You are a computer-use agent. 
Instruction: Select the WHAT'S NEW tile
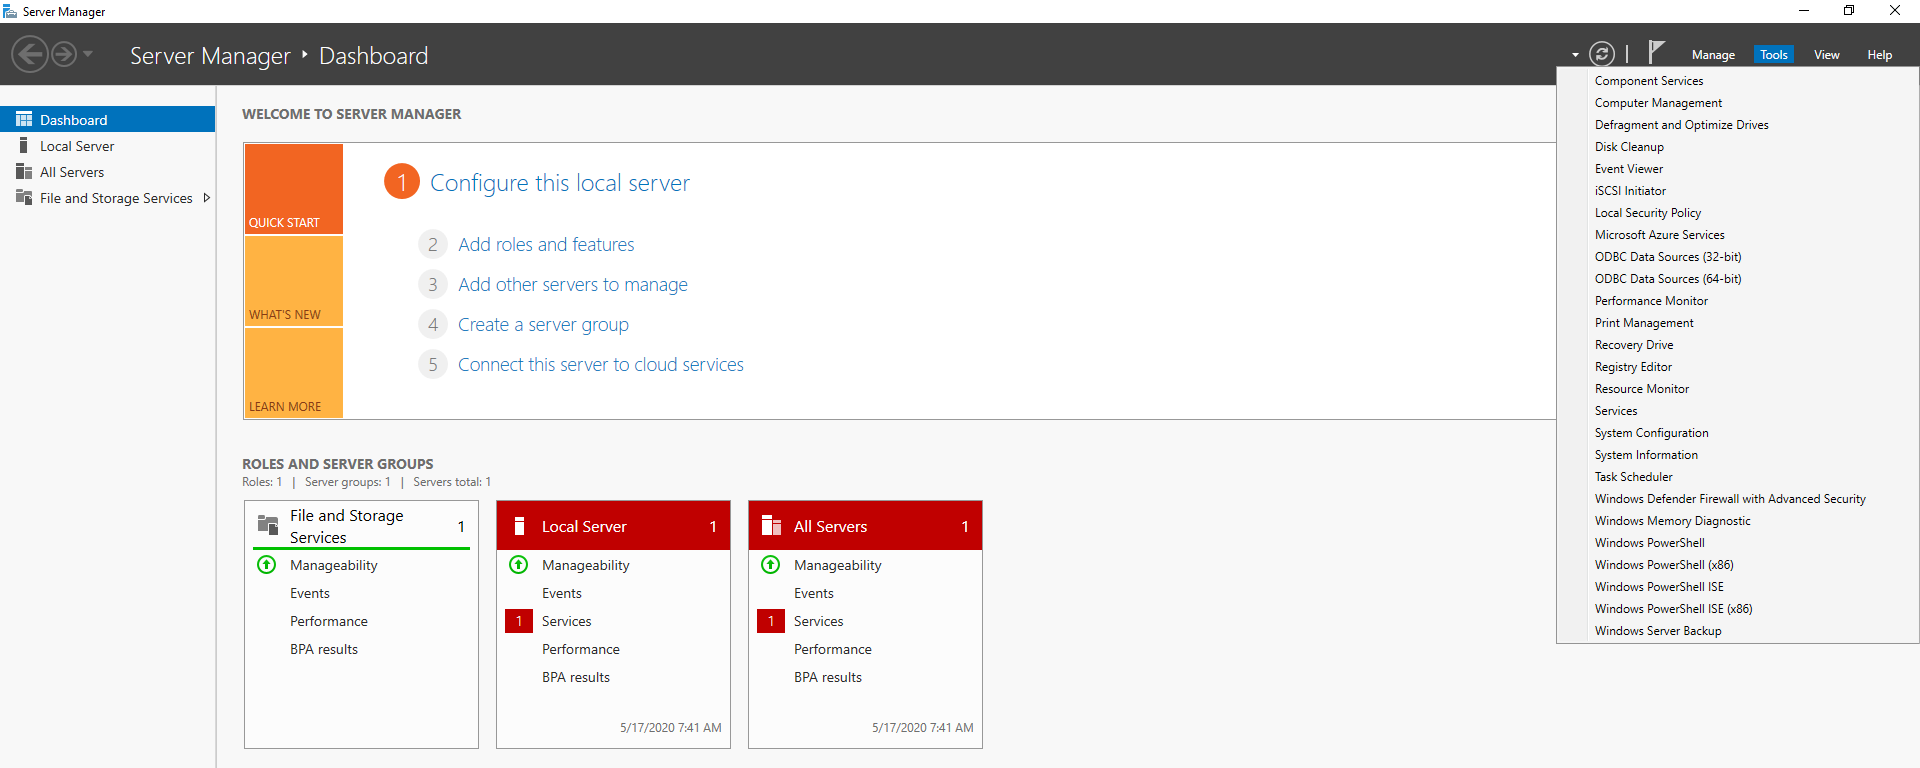point(293,282)
